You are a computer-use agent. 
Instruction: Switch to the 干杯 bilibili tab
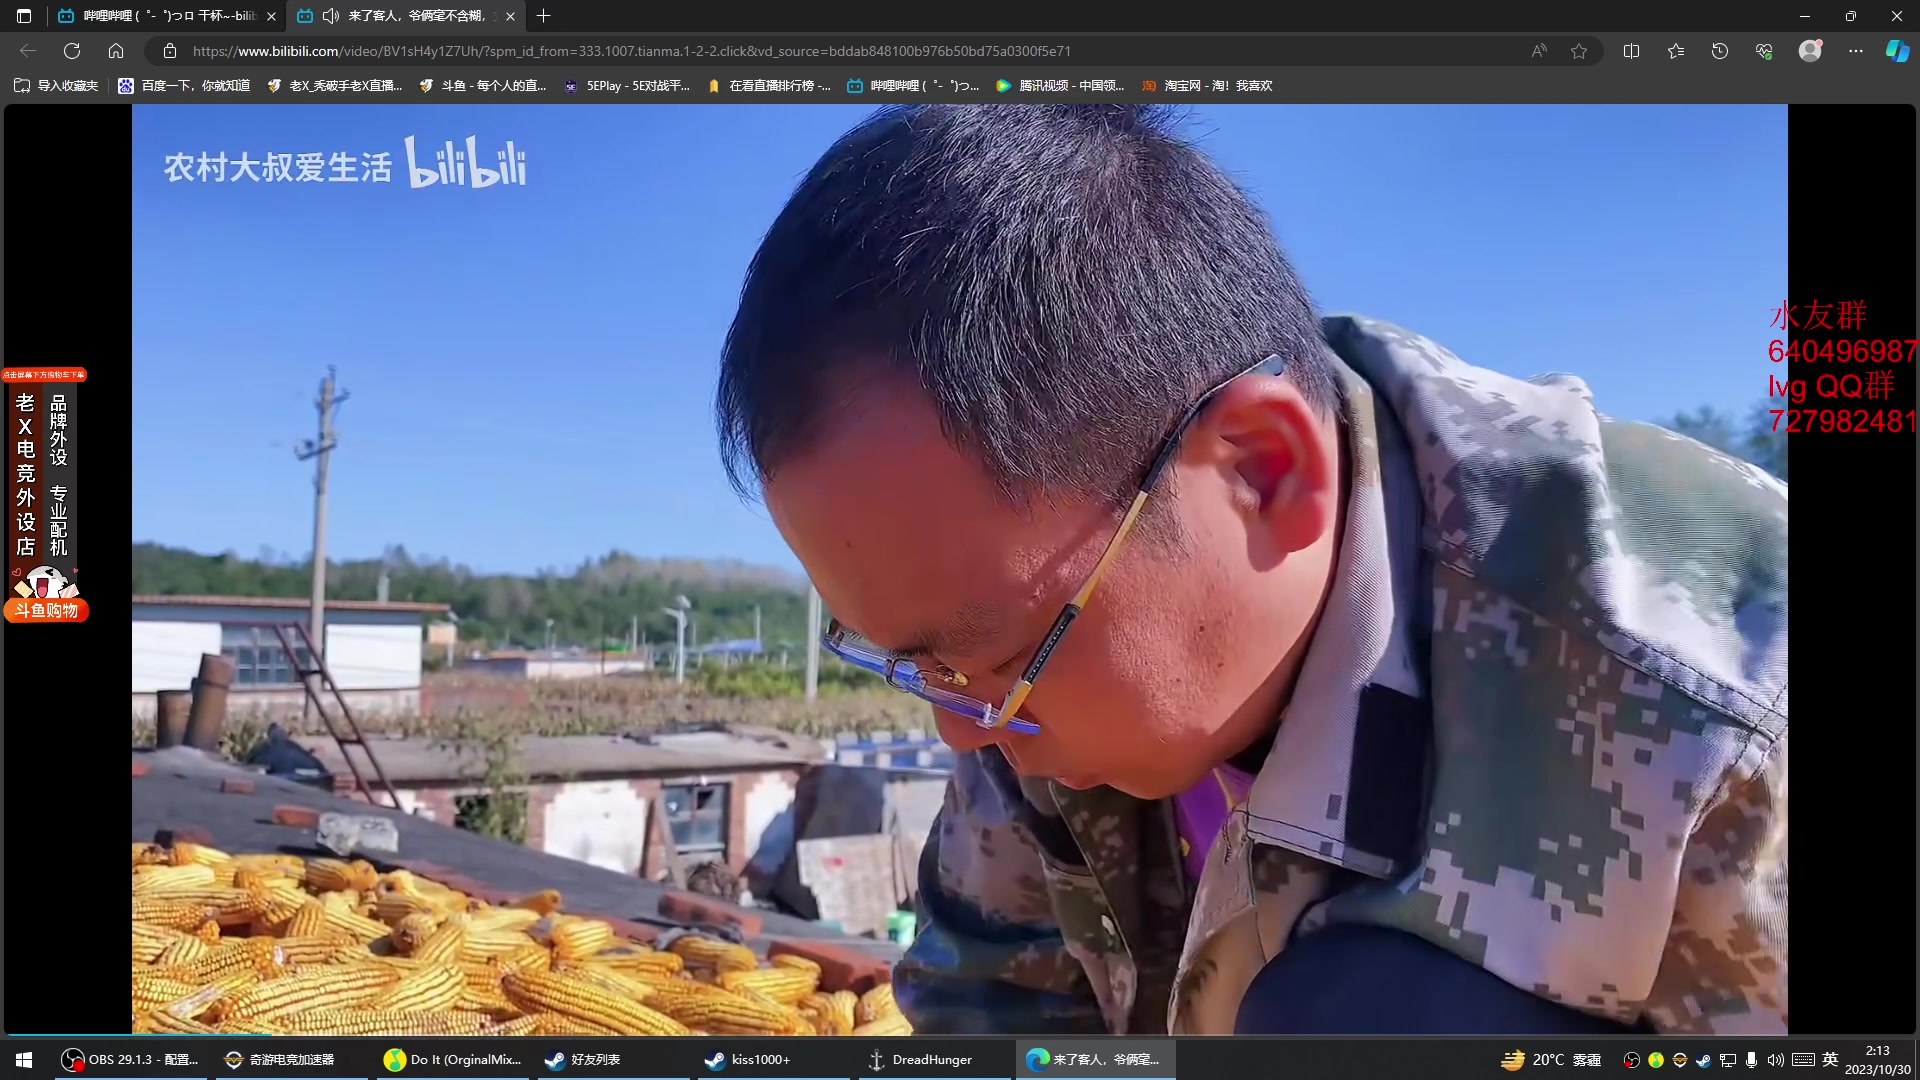point(160,16)
